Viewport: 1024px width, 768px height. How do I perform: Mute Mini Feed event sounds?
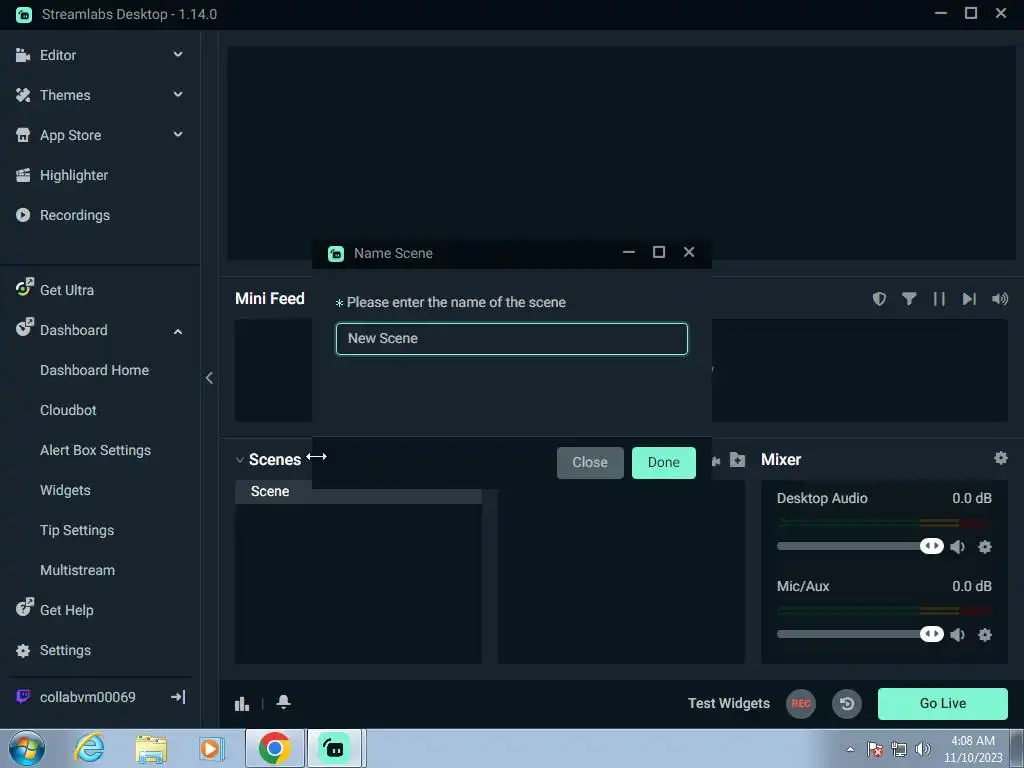(999, 298)
